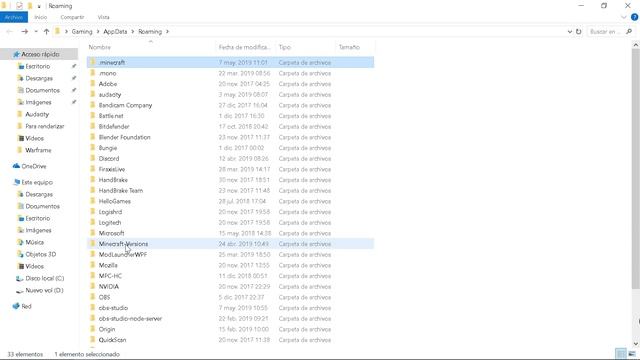Click the Bandicam Company folder icon
This screenshot has width=640, height=360.
pyautogui.click(x=93, y=105)
